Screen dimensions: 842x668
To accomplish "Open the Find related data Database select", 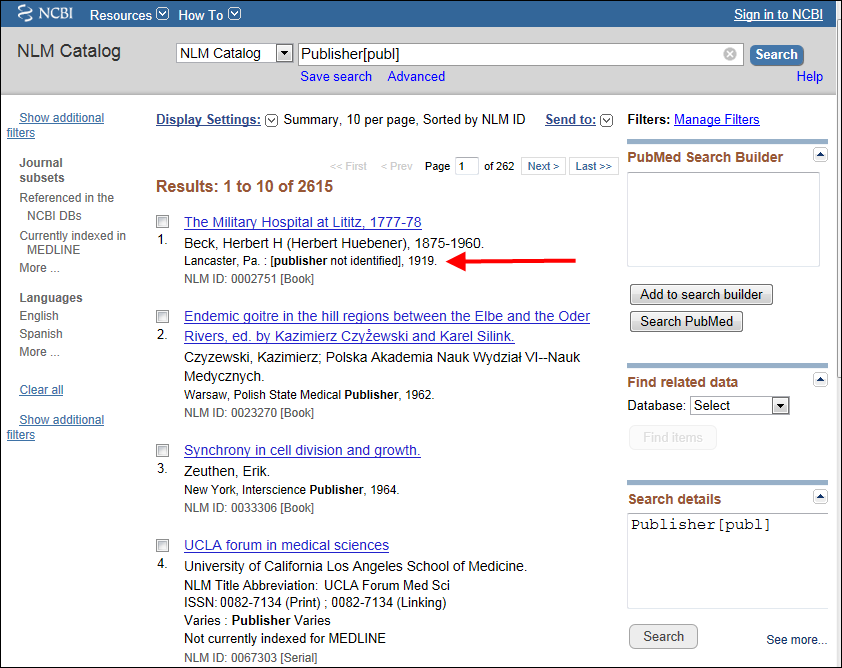I will click(739, 405).
